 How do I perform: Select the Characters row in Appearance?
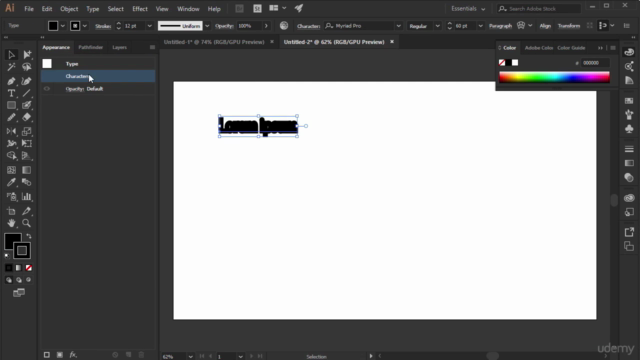pyautogui.click(x=98, y=76)
